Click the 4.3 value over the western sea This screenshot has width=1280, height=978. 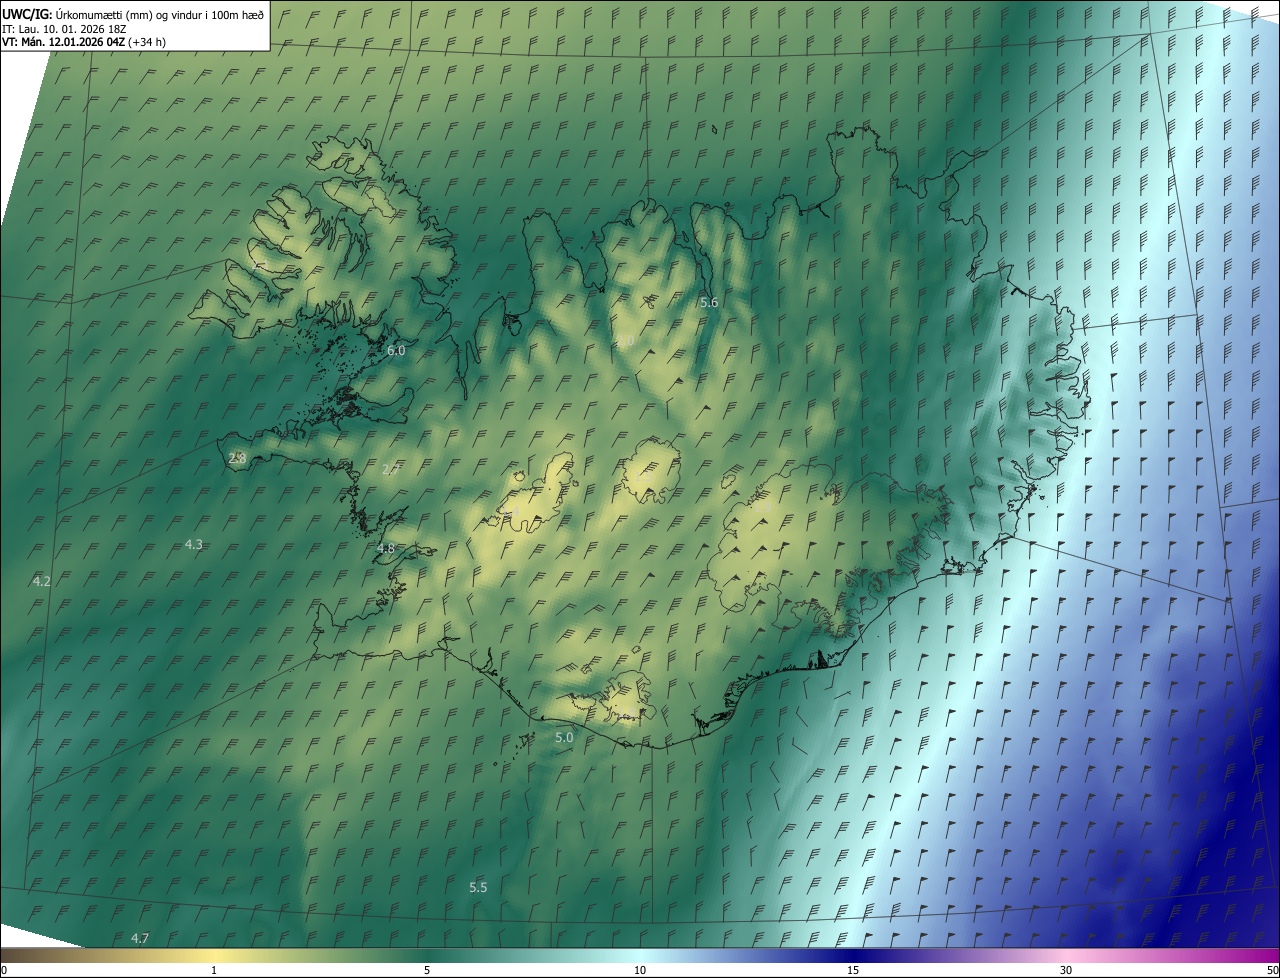pyautogui.click(x=194, y=544)
